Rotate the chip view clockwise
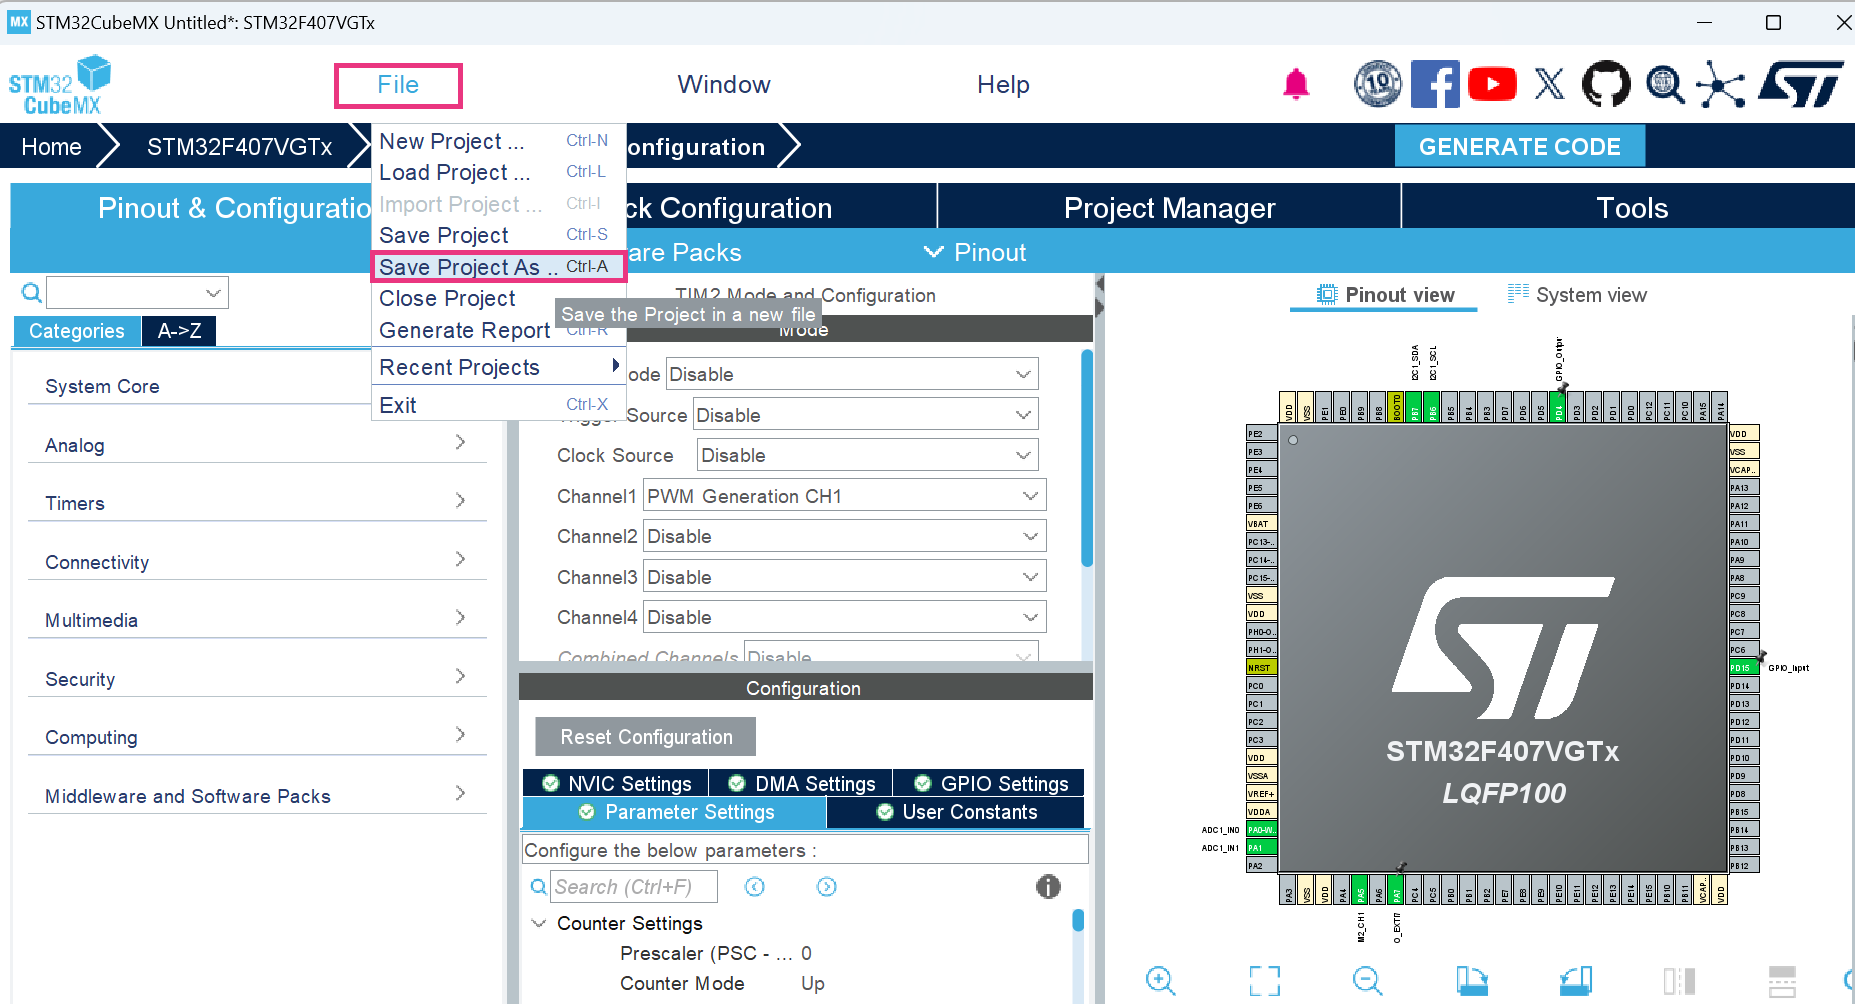 pyautogui.click(x=1470, y=981)
